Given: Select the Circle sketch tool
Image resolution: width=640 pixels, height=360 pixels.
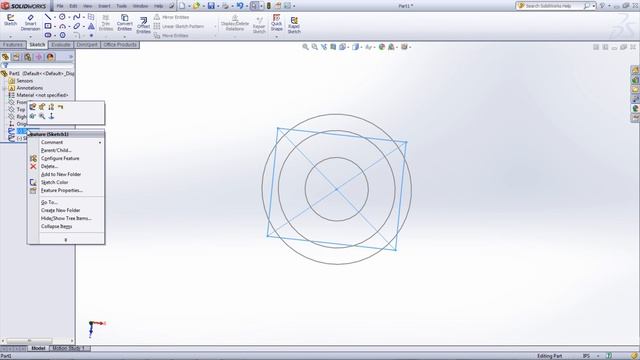Looking at the screenshot, I should tap(62, 17).
